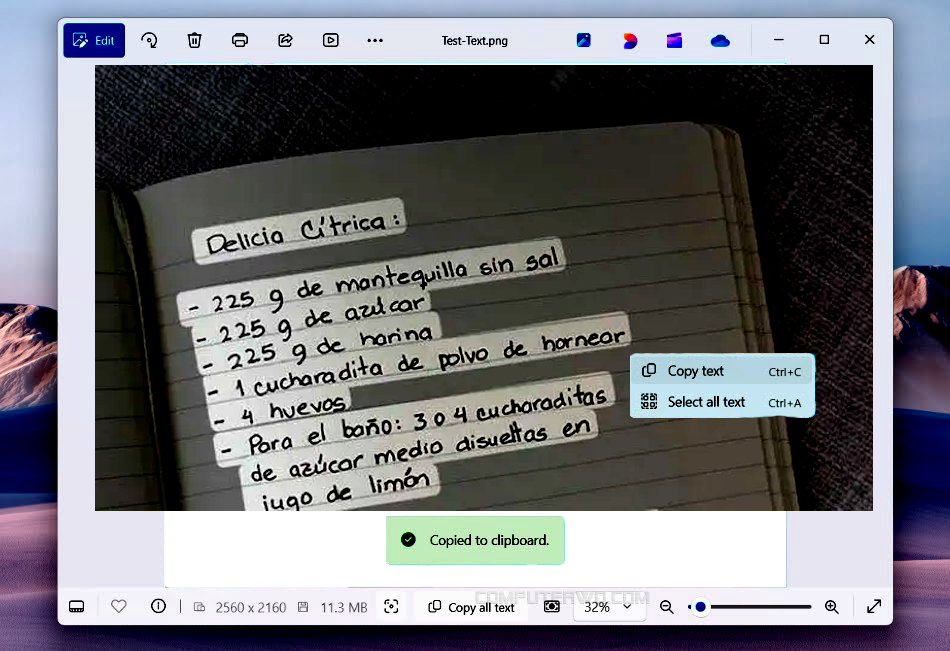Click the 'jugo de limón' text line
The width and height of the screenshot is (950, 651).
[344, 490]
